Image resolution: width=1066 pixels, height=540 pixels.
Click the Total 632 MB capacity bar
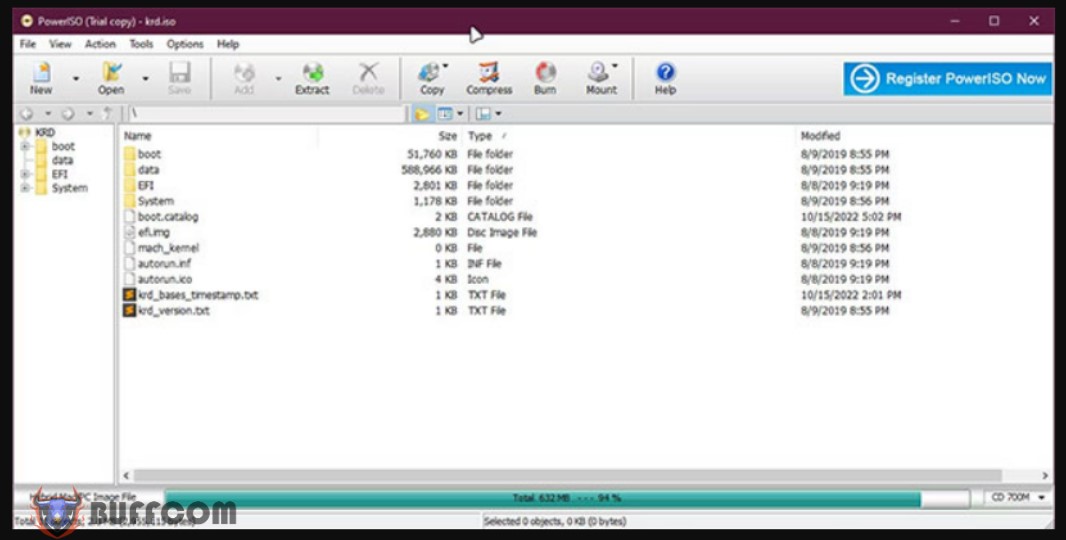(x=567, y=498)
